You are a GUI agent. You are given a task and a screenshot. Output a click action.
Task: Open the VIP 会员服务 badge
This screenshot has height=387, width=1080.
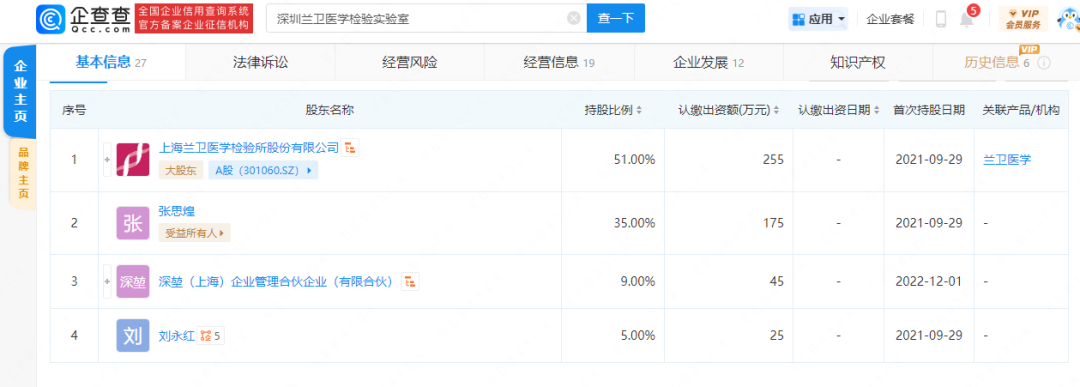(x=1023, y=19)
